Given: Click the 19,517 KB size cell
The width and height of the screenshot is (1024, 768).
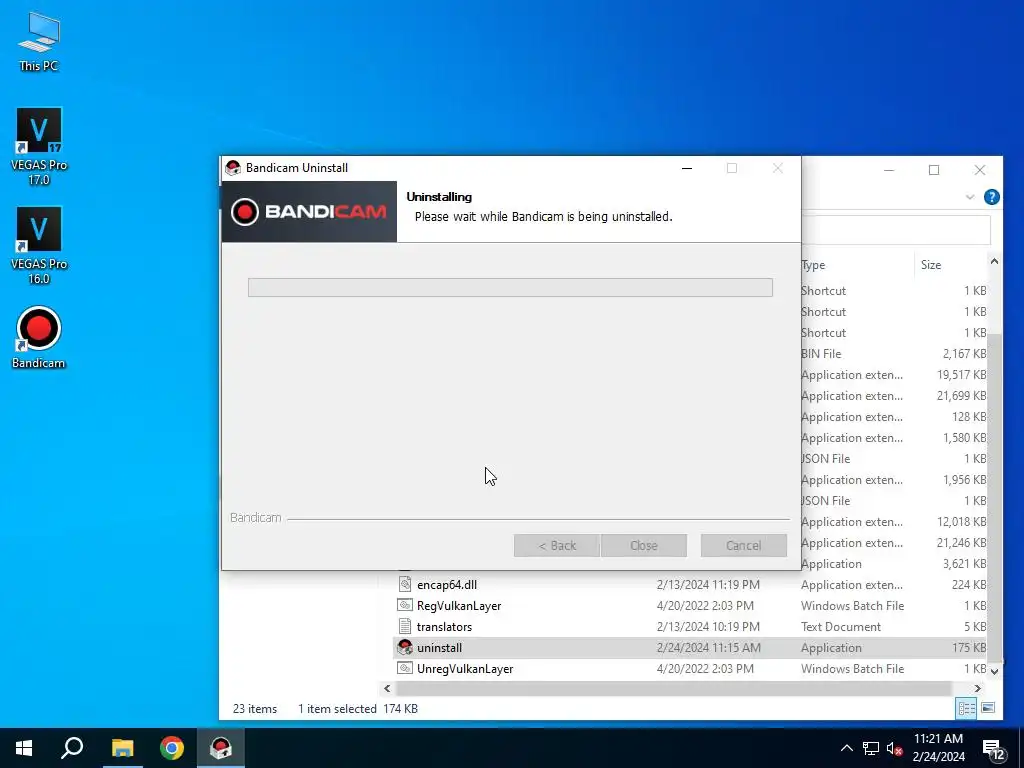Looking at the screenshot, I should tap(961, 375).
